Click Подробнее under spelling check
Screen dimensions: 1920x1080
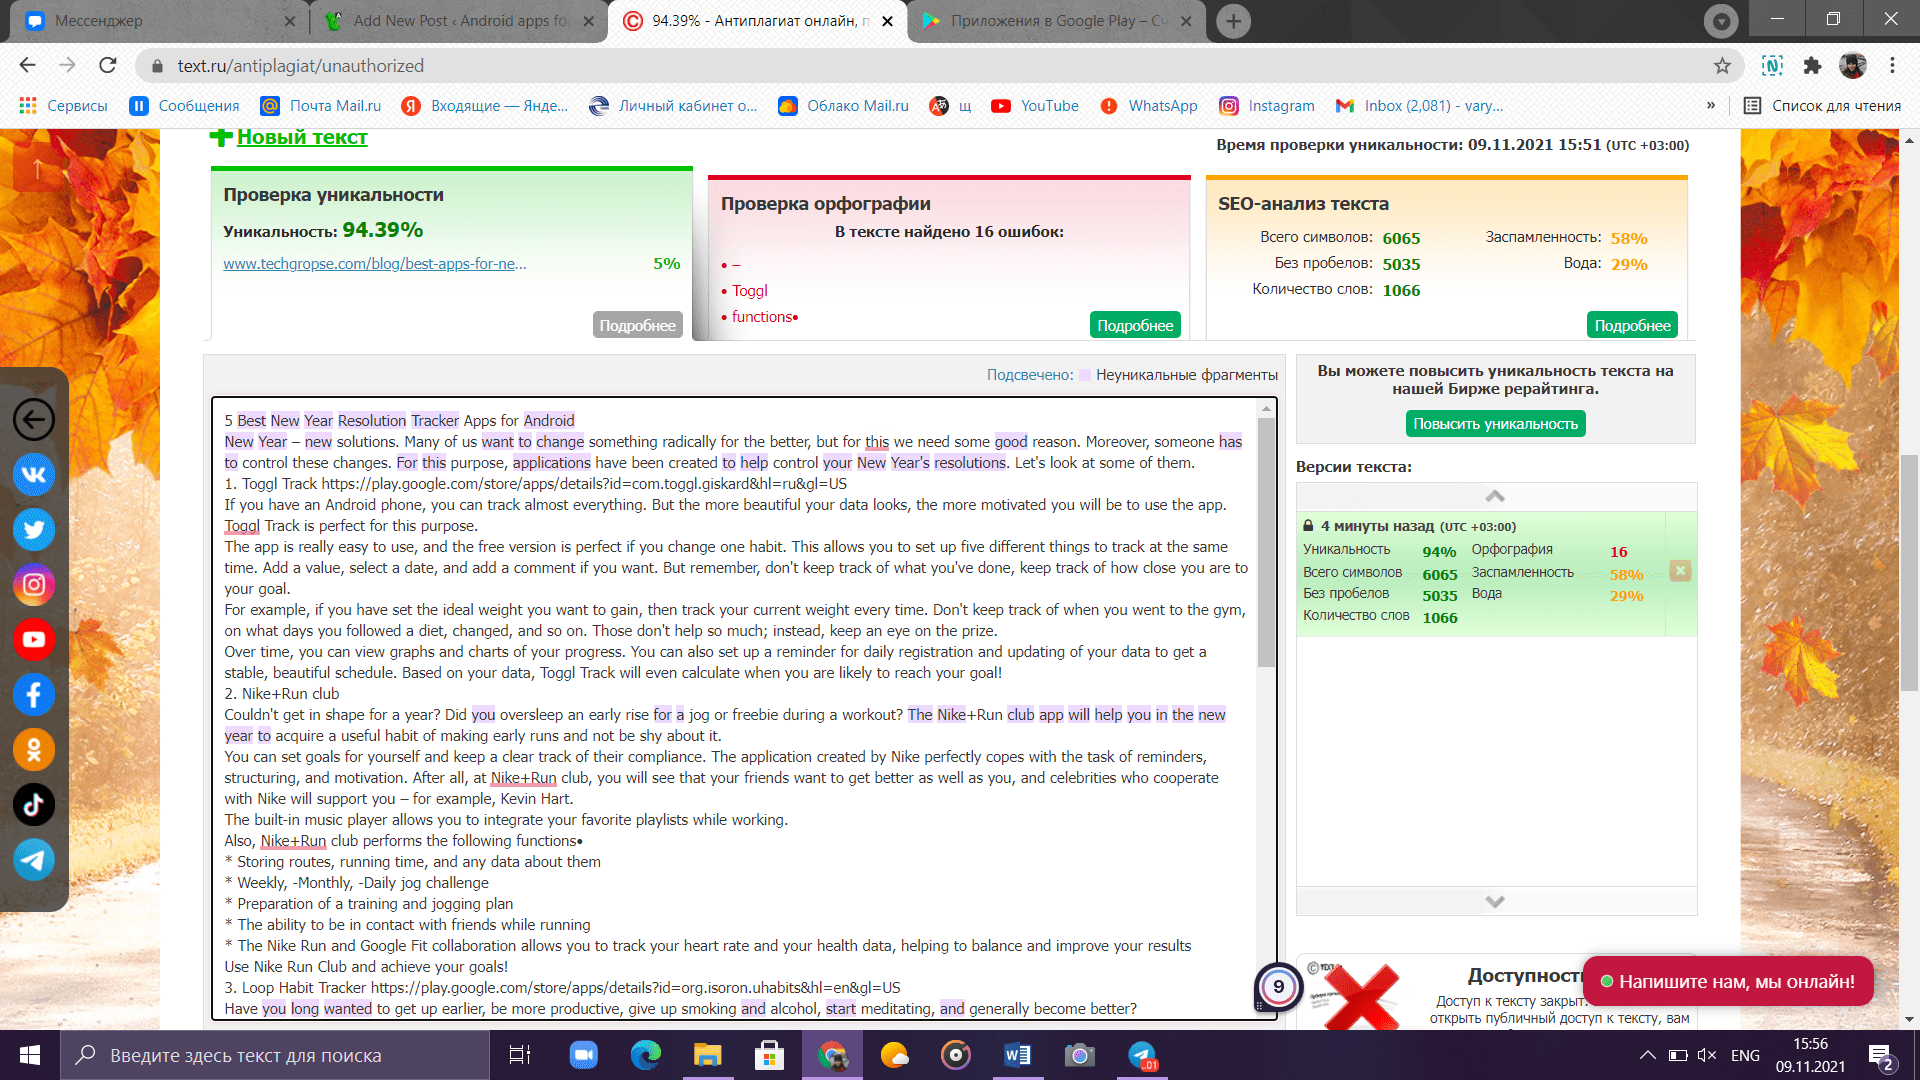tap(1135, 325)
